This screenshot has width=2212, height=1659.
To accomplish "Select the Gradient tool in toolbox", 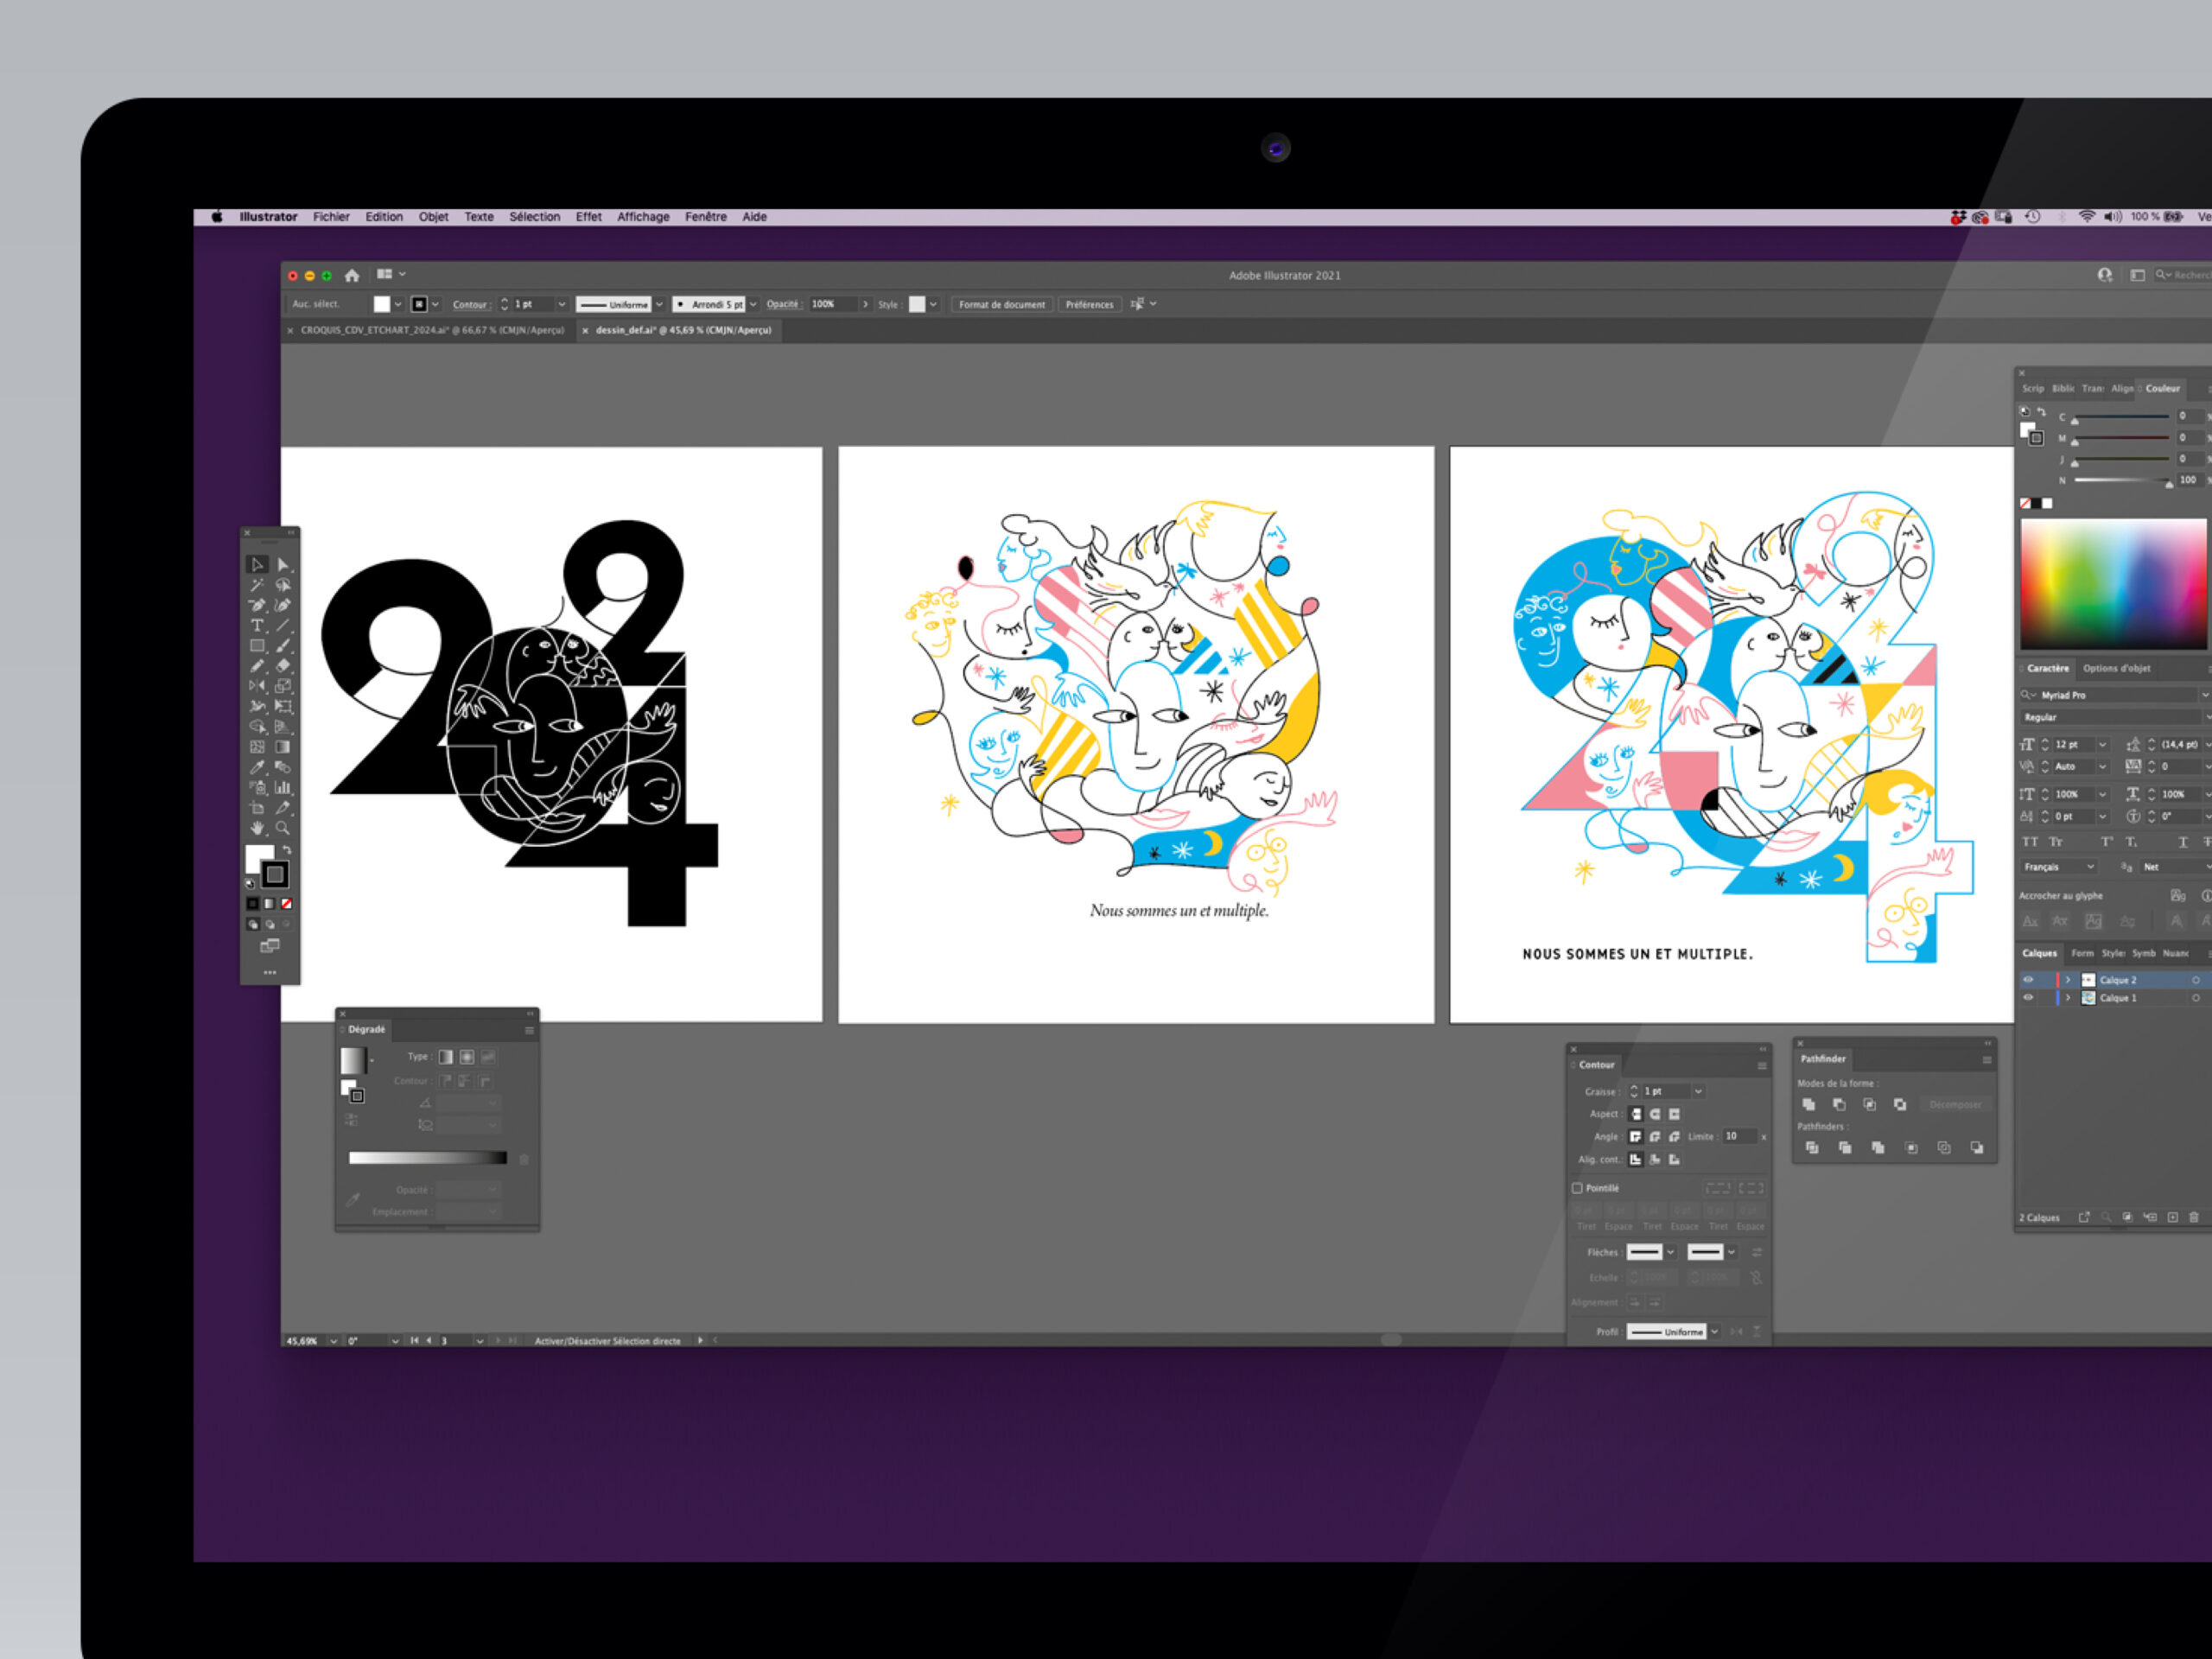I will pyautogui.click(x=283, y=747).
